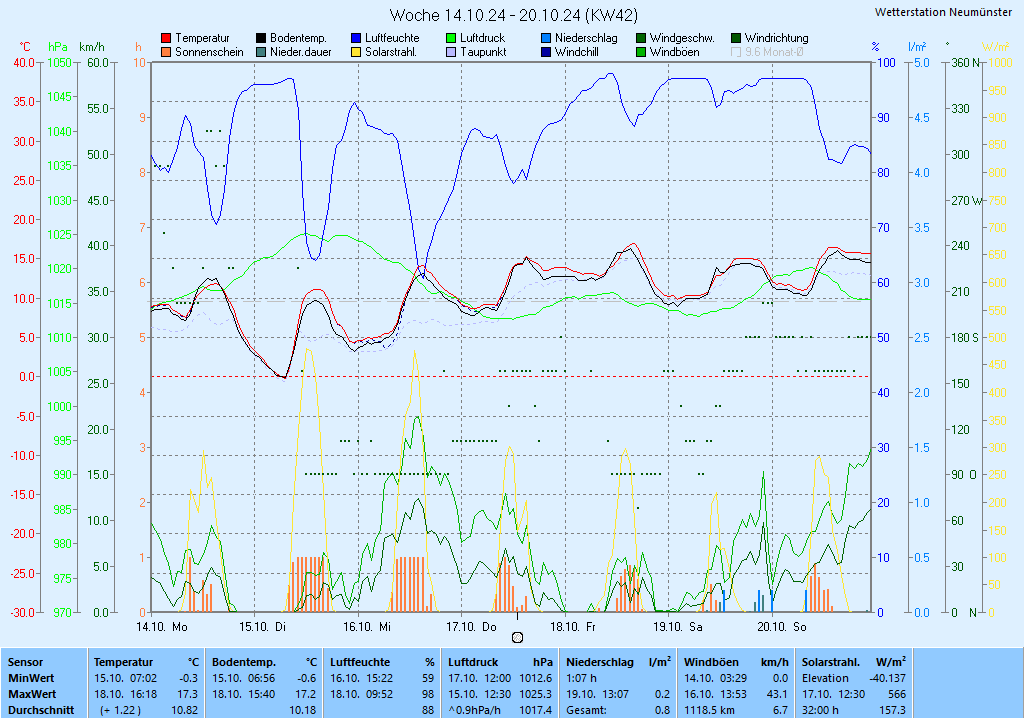Click the dark blue Windchill legend swatch

click(546, 52)
